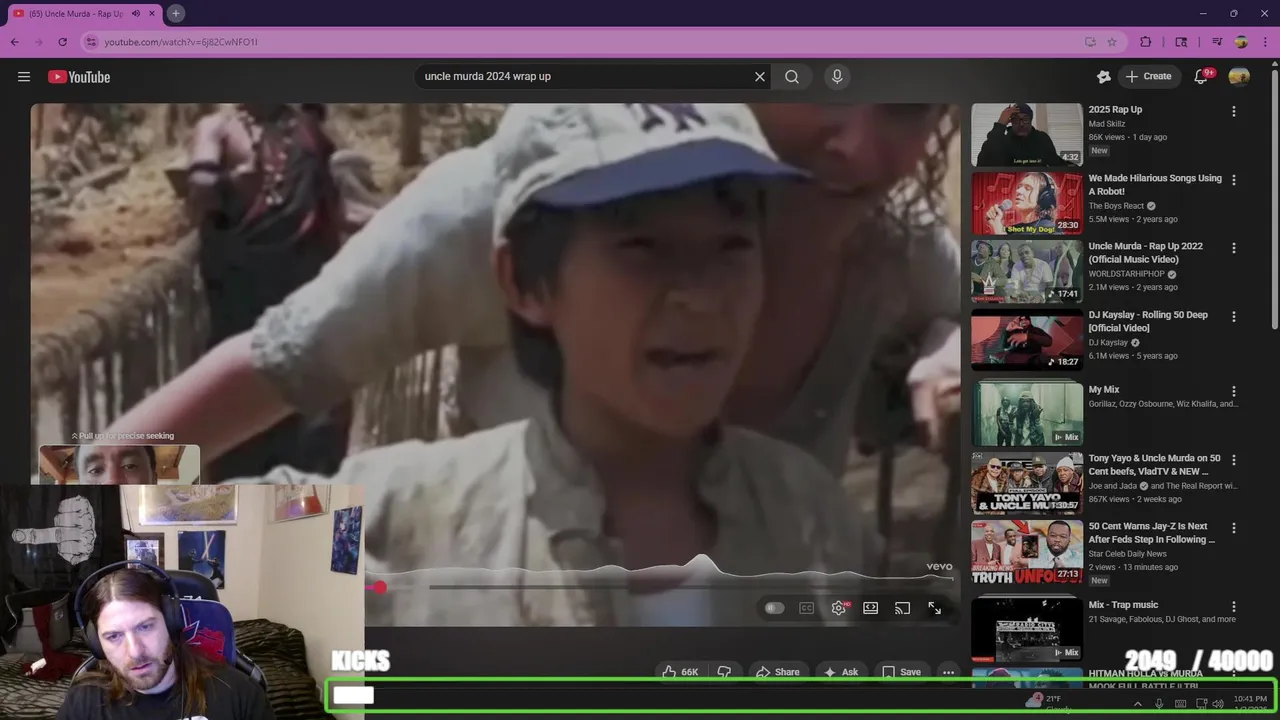Open a new browser tab
The image size is (1280, 720).
pyautogui.click(x=175, y=13)
